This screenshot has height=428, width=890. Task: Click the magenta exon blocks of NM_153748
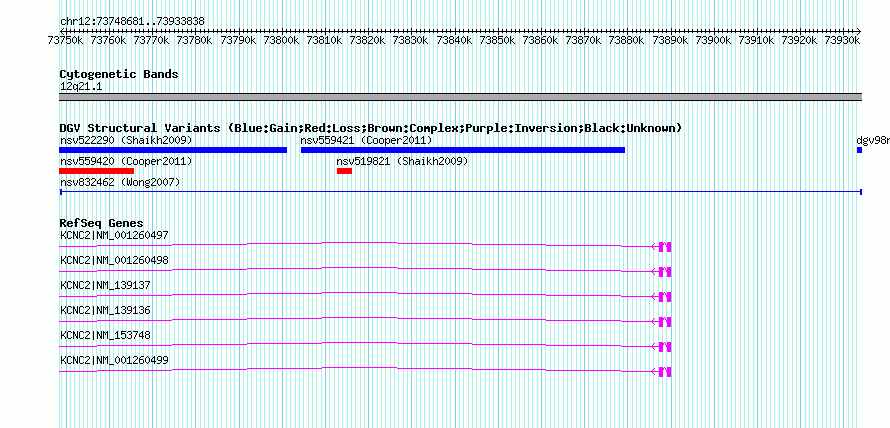coord(665,347)
